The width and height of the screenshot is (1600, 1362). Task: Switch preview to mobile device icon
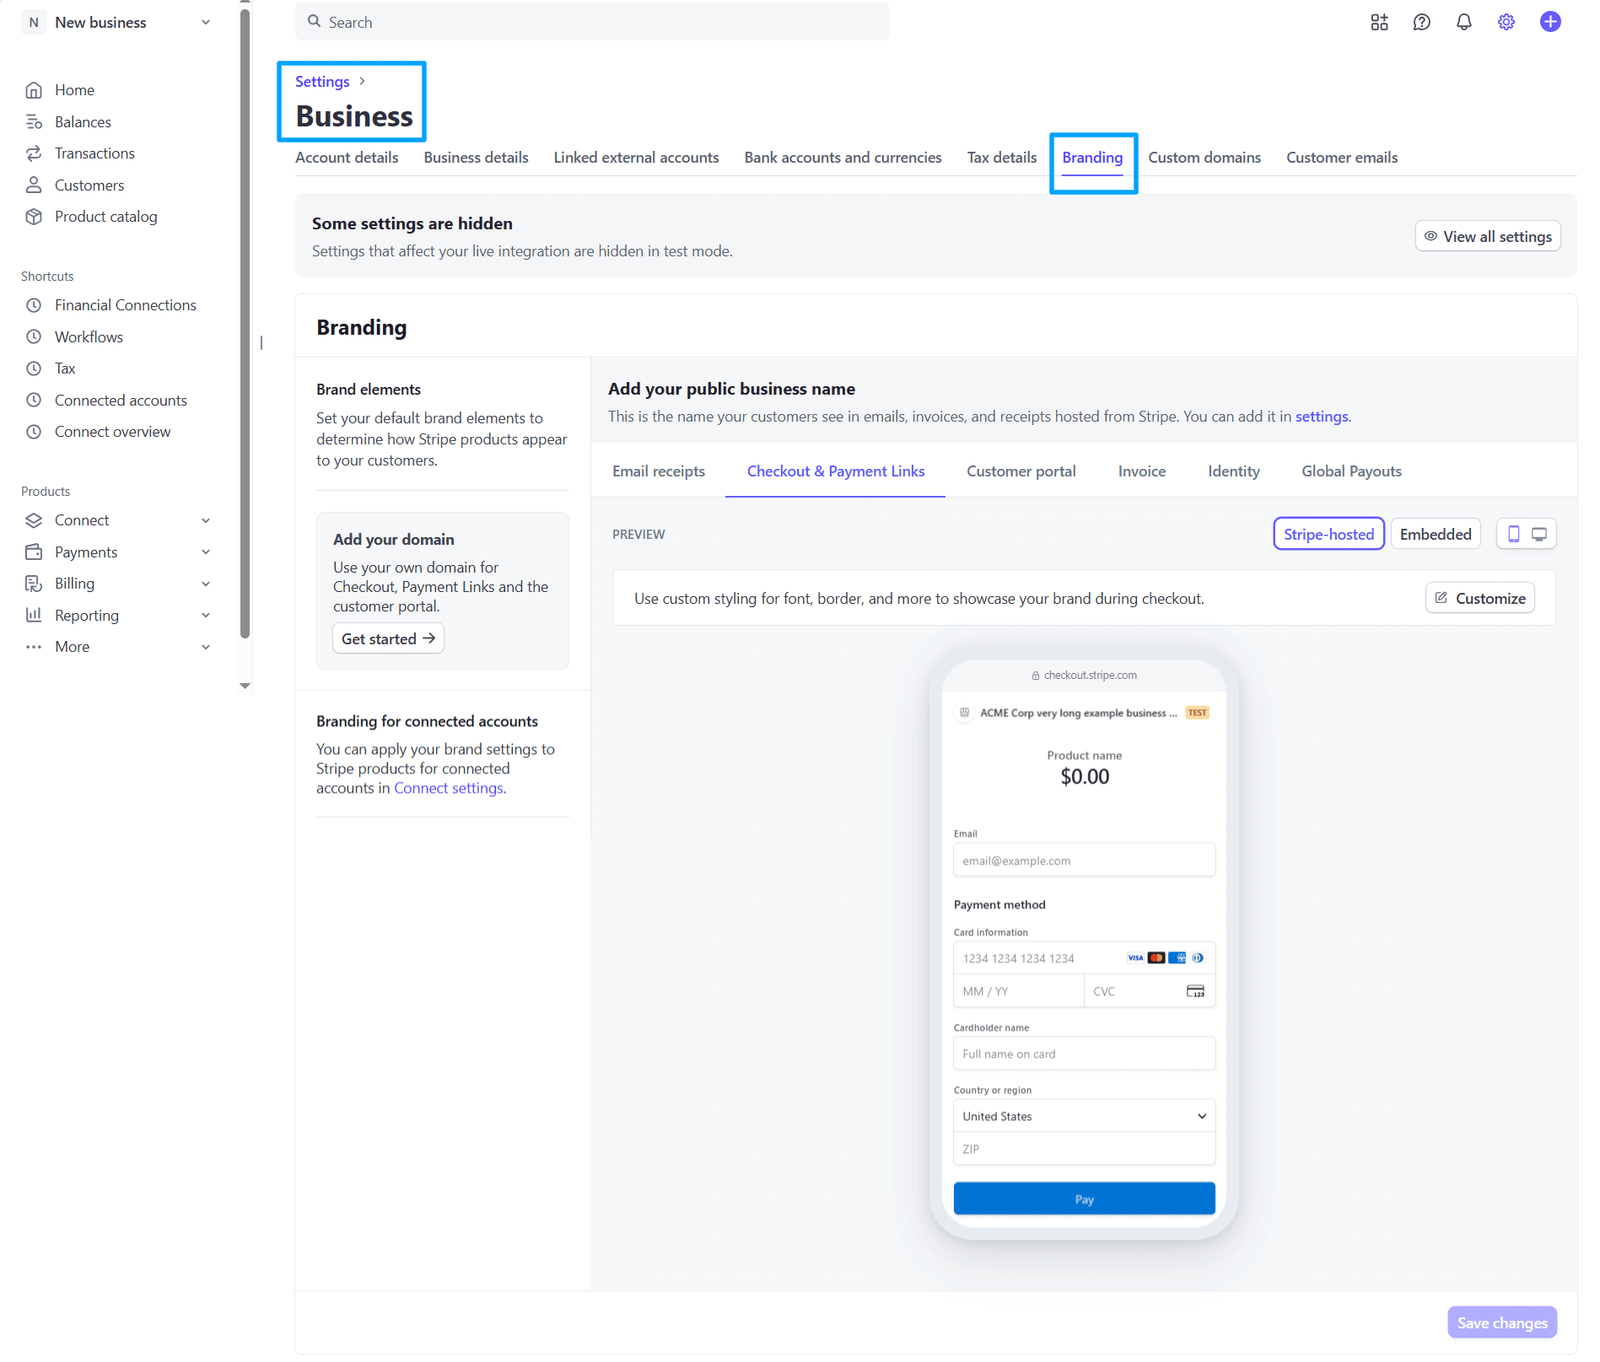1514,534
